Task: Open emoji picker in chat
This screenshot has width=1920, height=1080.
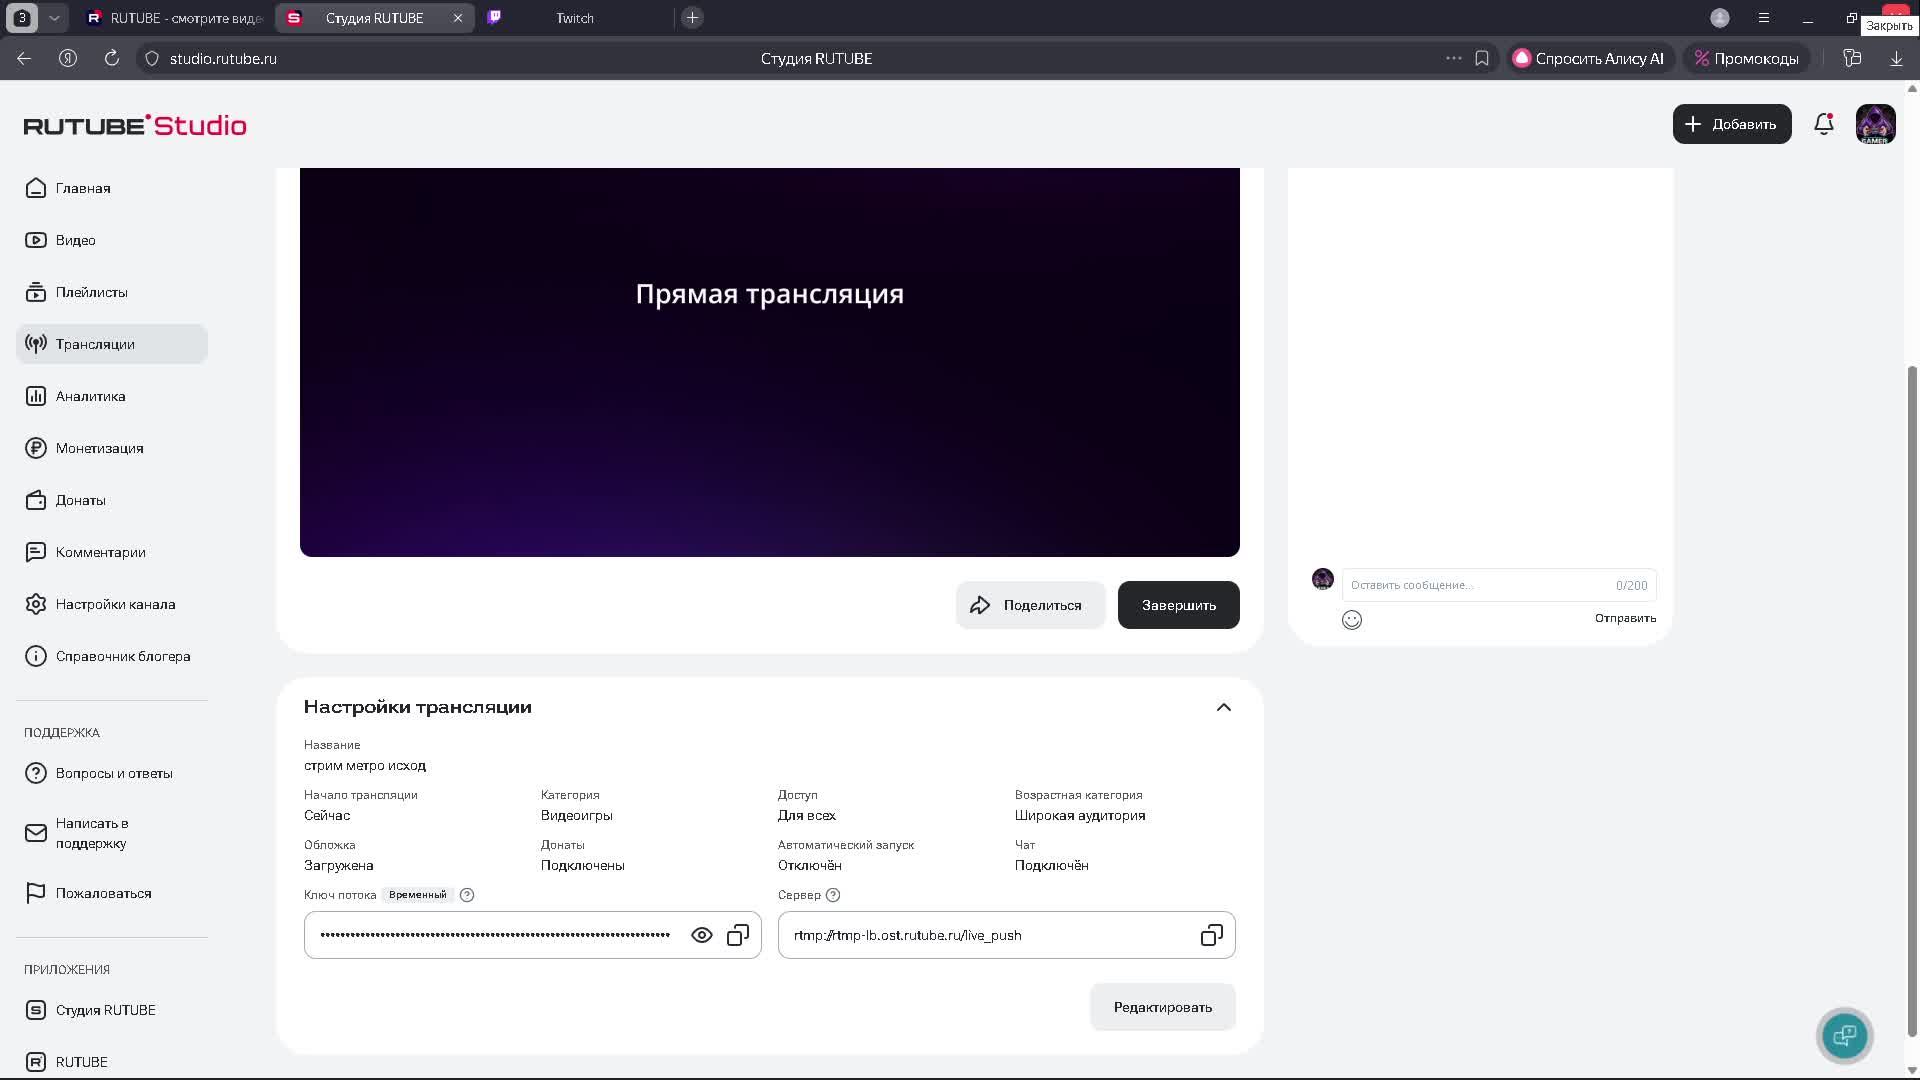Action: 1352,620
